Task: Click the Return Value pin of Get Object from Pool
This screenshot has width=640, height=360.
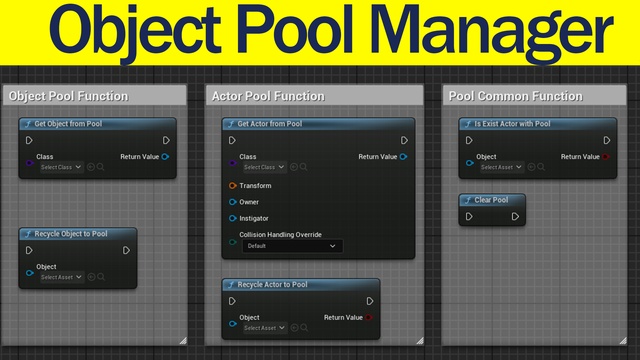Action: pyautogui.click(x=165, y=157)
